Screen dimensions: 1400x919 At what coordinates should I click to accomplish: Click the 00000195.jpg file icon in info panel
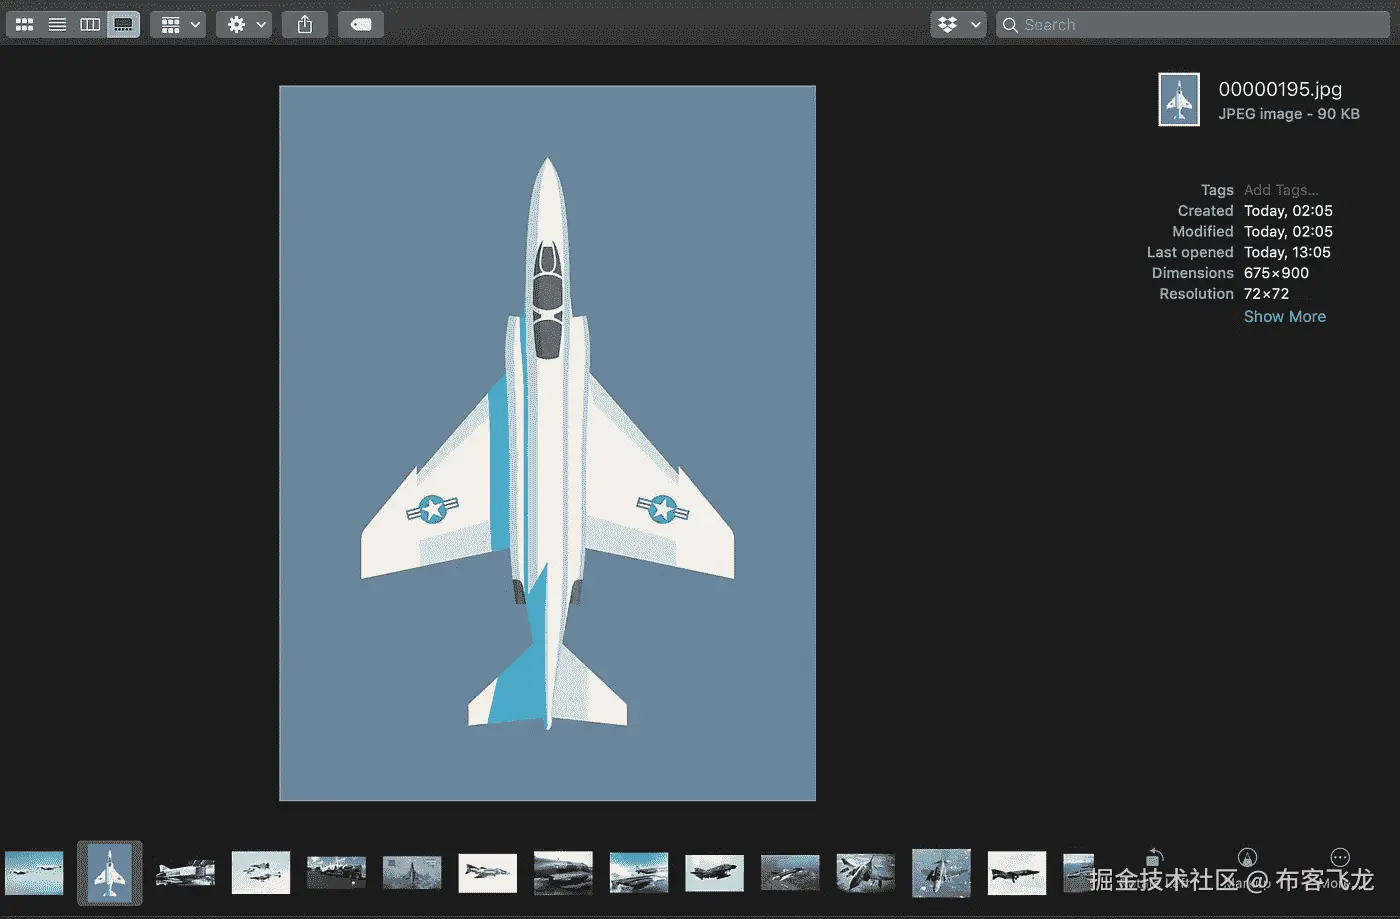pyautogui.click(x=1179, y=100)
